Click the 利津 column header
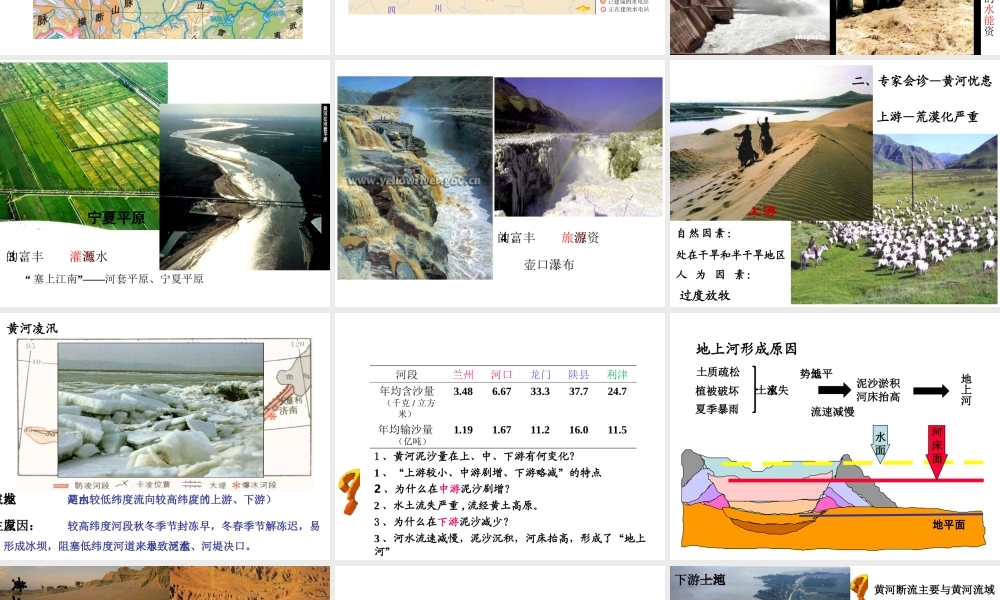Image resolution: width=1000 pixels, height=600 pixels. [x=617, y=374]
